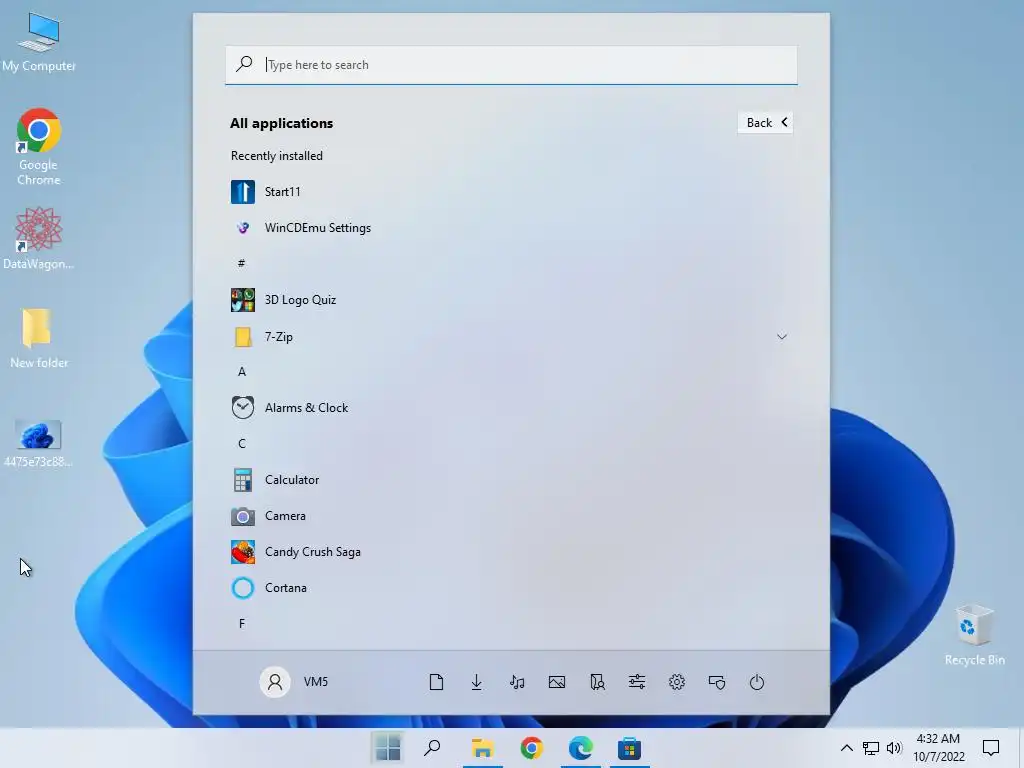Jump to letter section F
The height and width of the screenshot is (768, 1024).
(242, 624)
